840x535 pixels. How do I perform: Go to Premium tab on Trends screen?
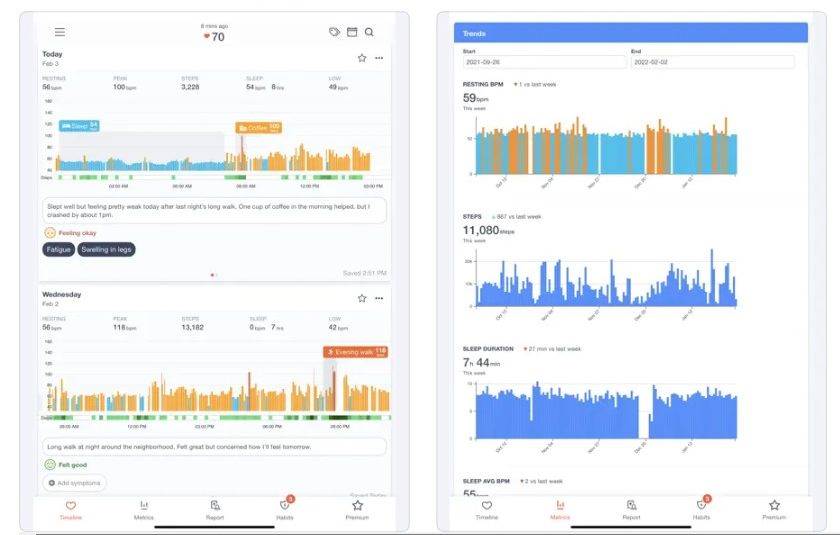pos(773,508)
